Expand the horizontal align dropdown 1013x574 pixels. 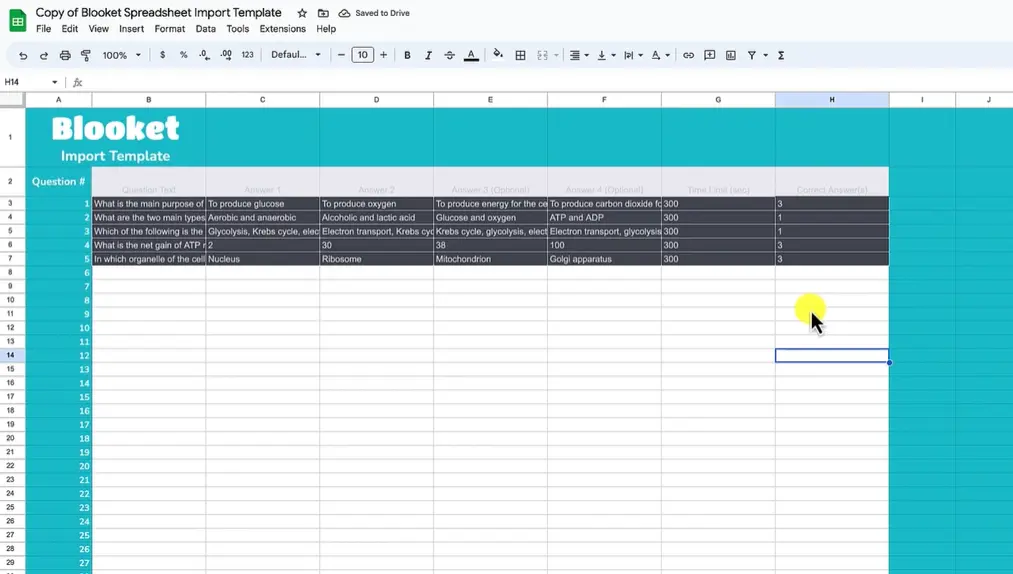[579, 56]
